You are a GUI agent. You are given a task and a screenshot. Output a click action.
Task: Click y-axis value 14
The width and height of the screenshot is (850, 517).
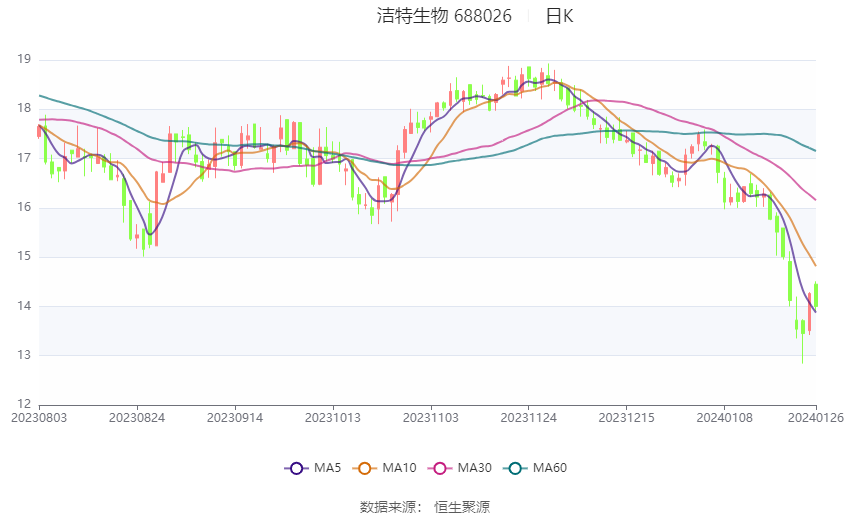(x=24, y=306)
